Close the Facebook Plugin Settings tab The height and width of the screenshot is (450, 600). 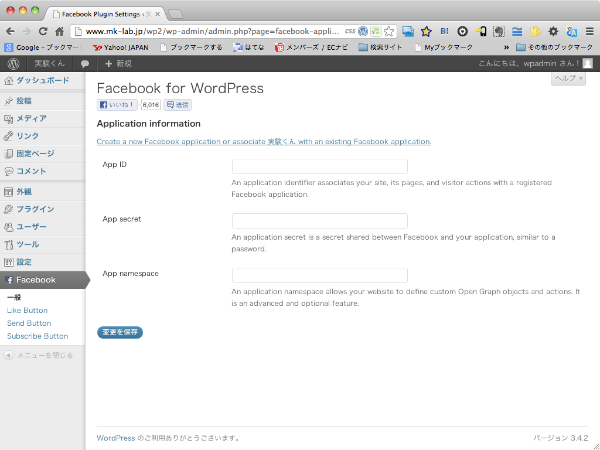(157, 14)
